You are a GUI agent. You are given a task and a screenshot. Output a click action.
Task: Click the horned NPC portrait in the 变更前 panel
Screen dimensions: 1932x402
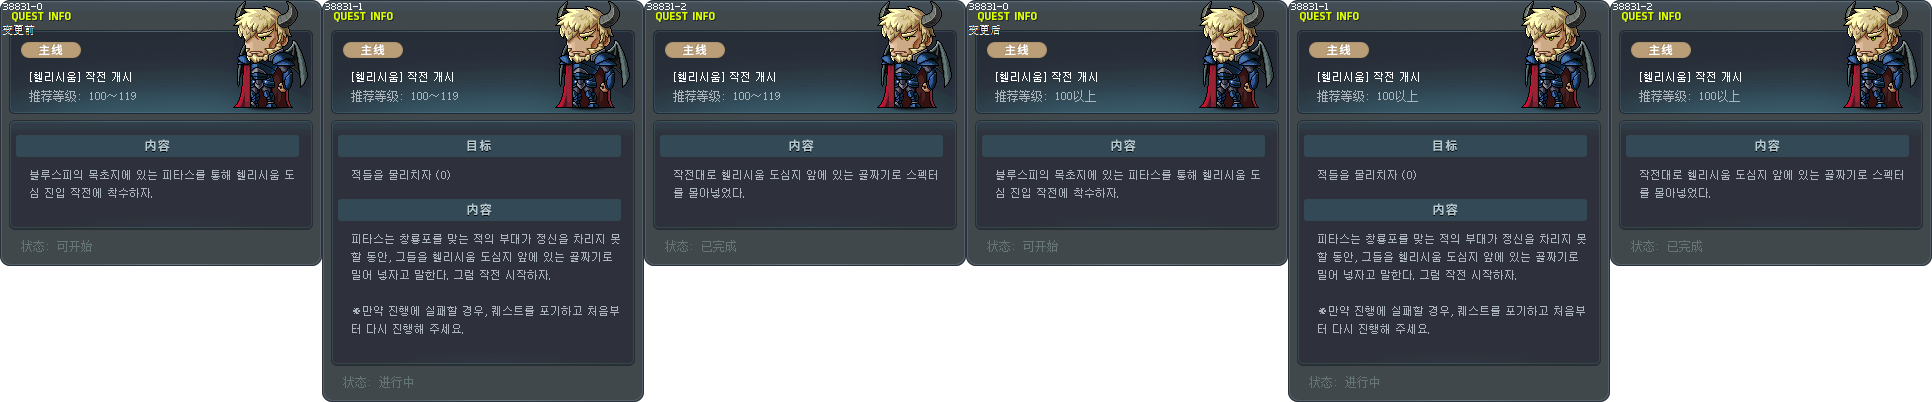pos(266,55)
